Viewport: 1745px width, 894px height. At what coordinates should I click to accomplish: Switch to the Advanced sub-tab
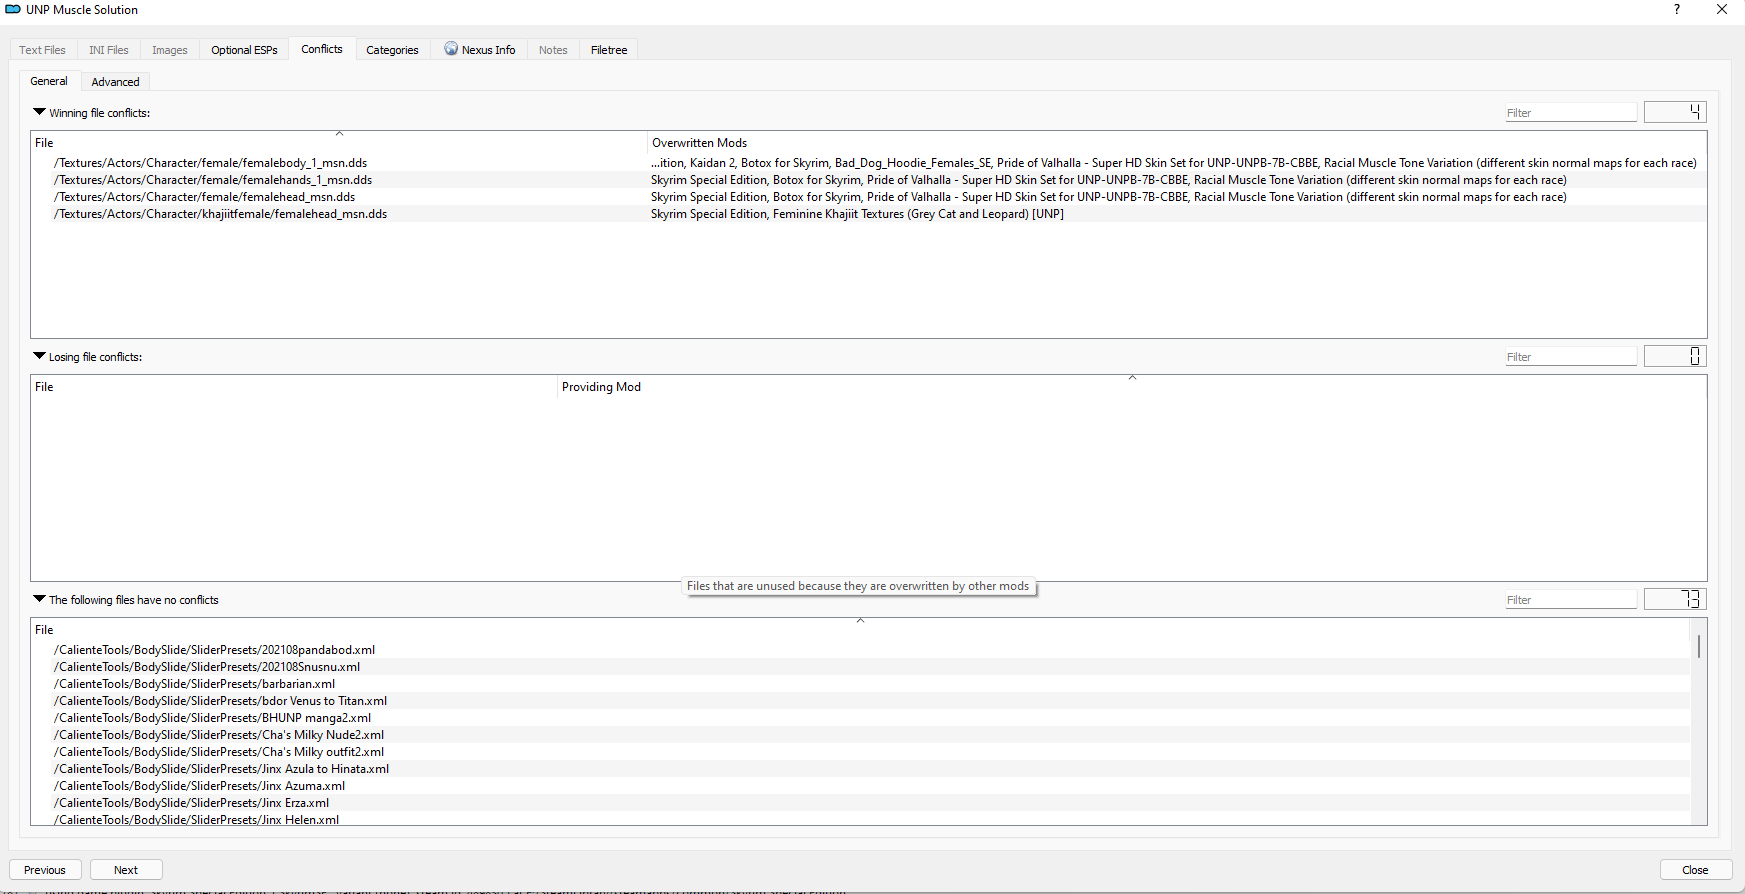coord(116,82)
